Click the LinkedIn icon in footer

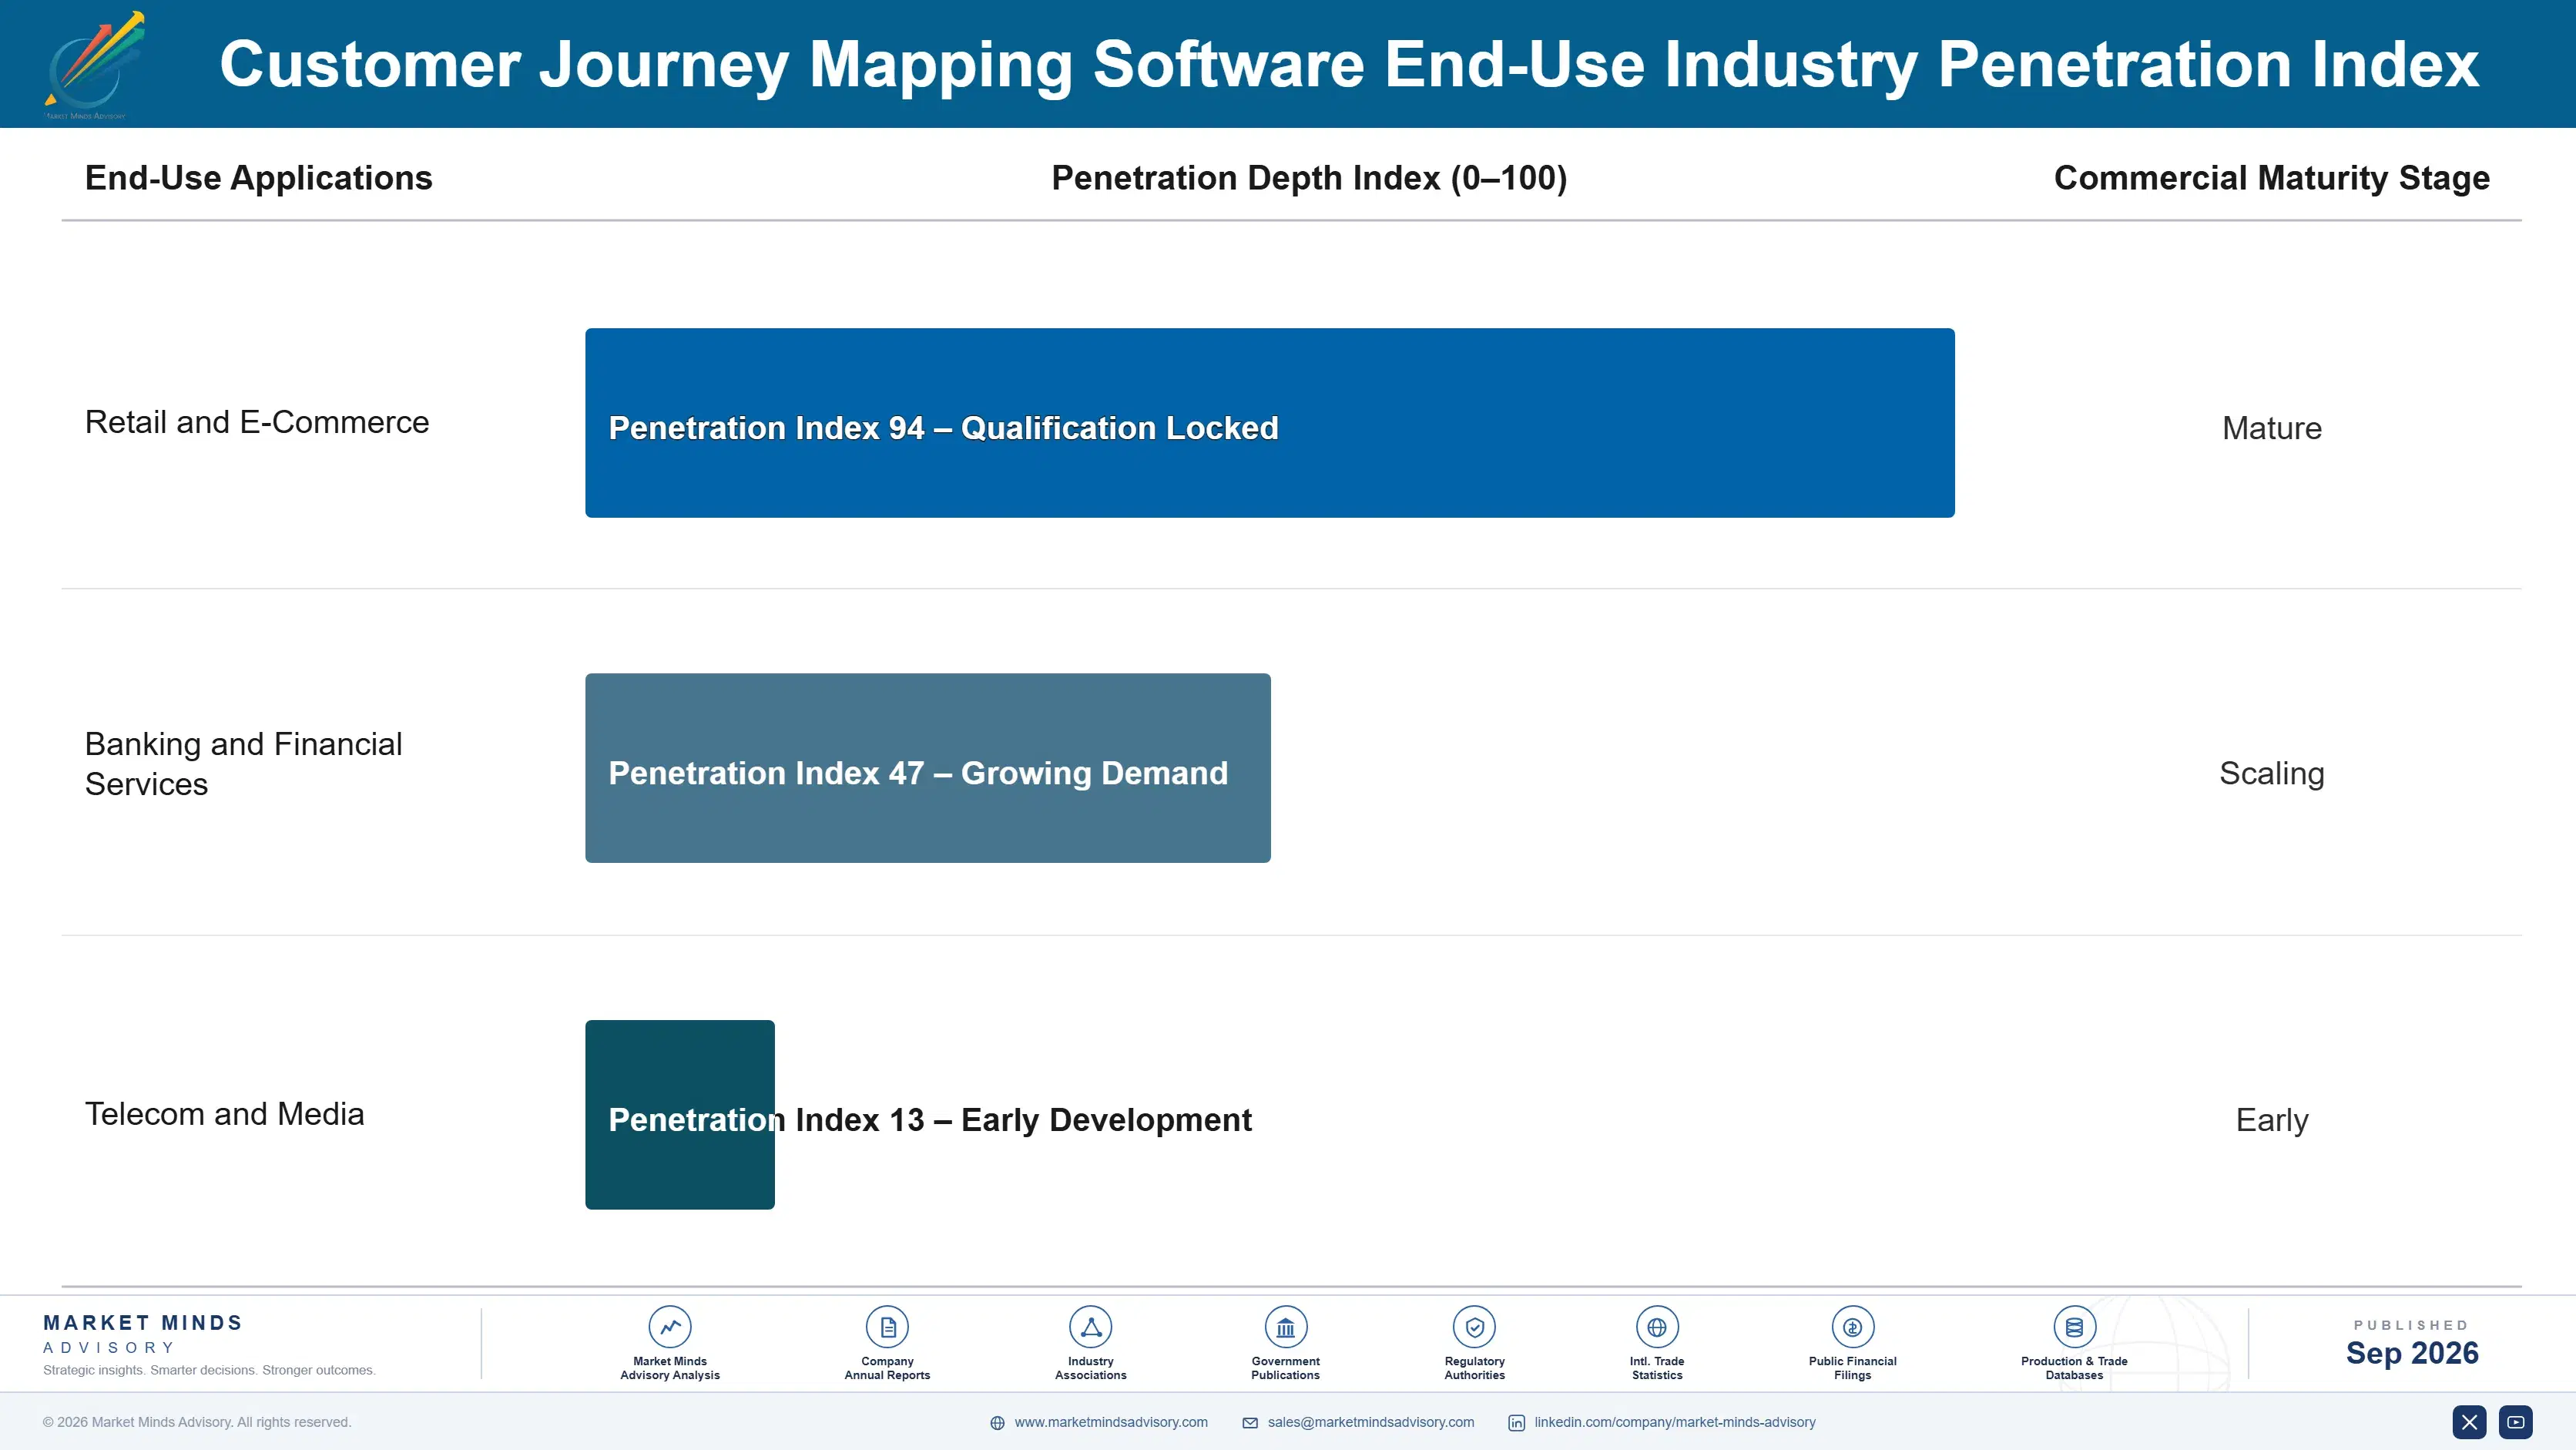click(1516, 1422)
